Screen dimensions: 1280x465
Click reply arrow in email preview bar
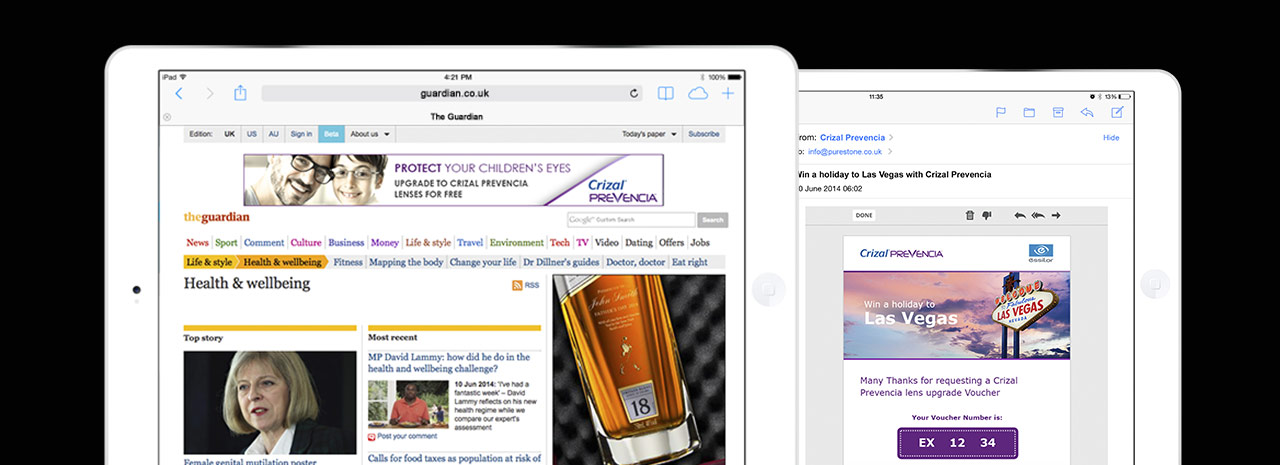(x=1020, y=215)
